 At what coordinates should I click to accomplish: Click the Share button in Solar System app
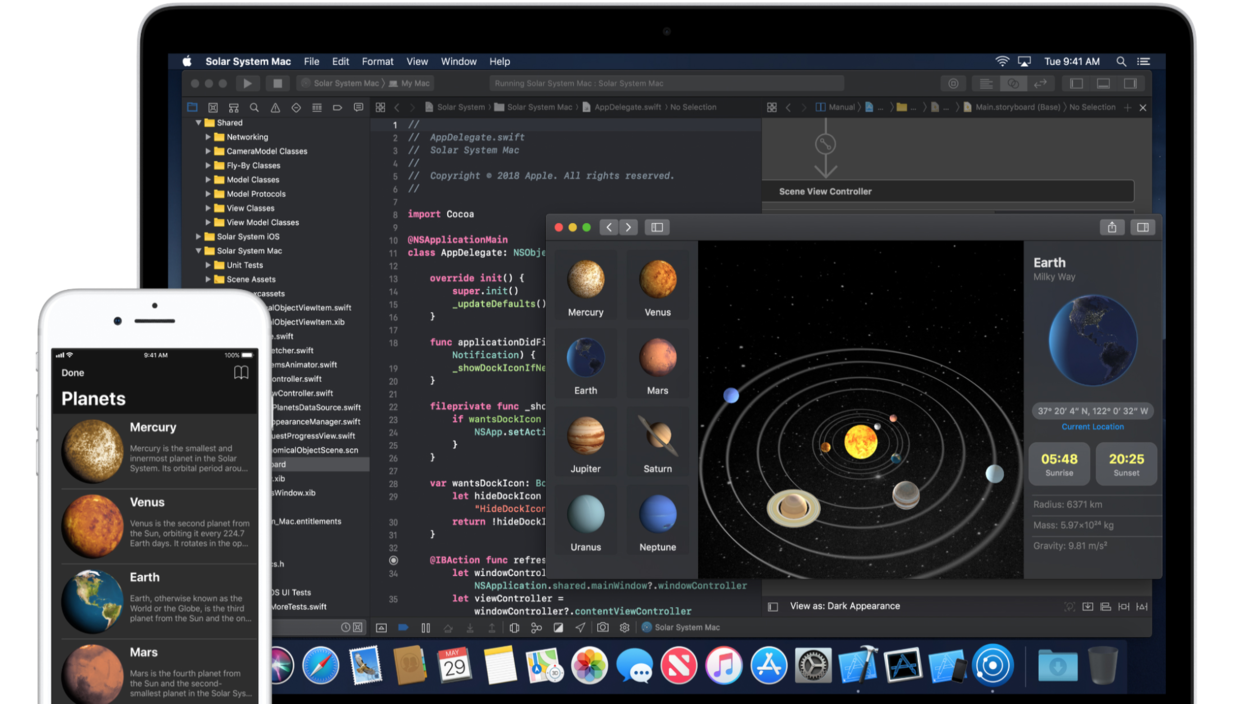(1112, 227)
